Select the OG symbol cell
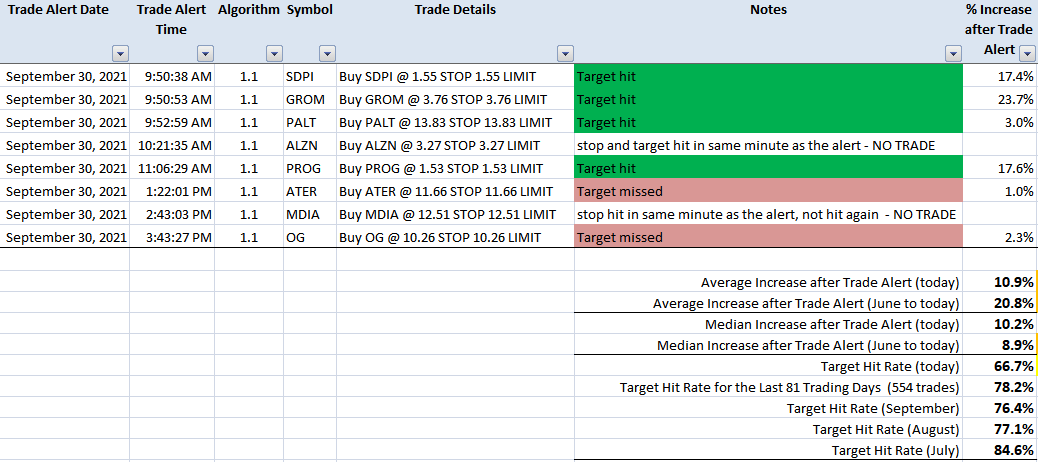 point(310,237)
